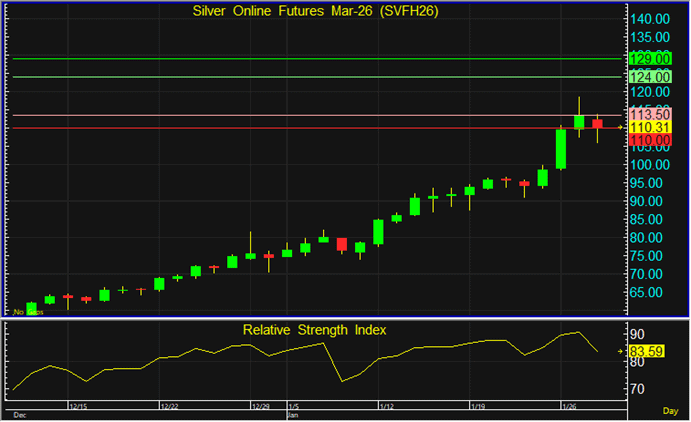Click the 113.50 pink price label

point(650,115)
